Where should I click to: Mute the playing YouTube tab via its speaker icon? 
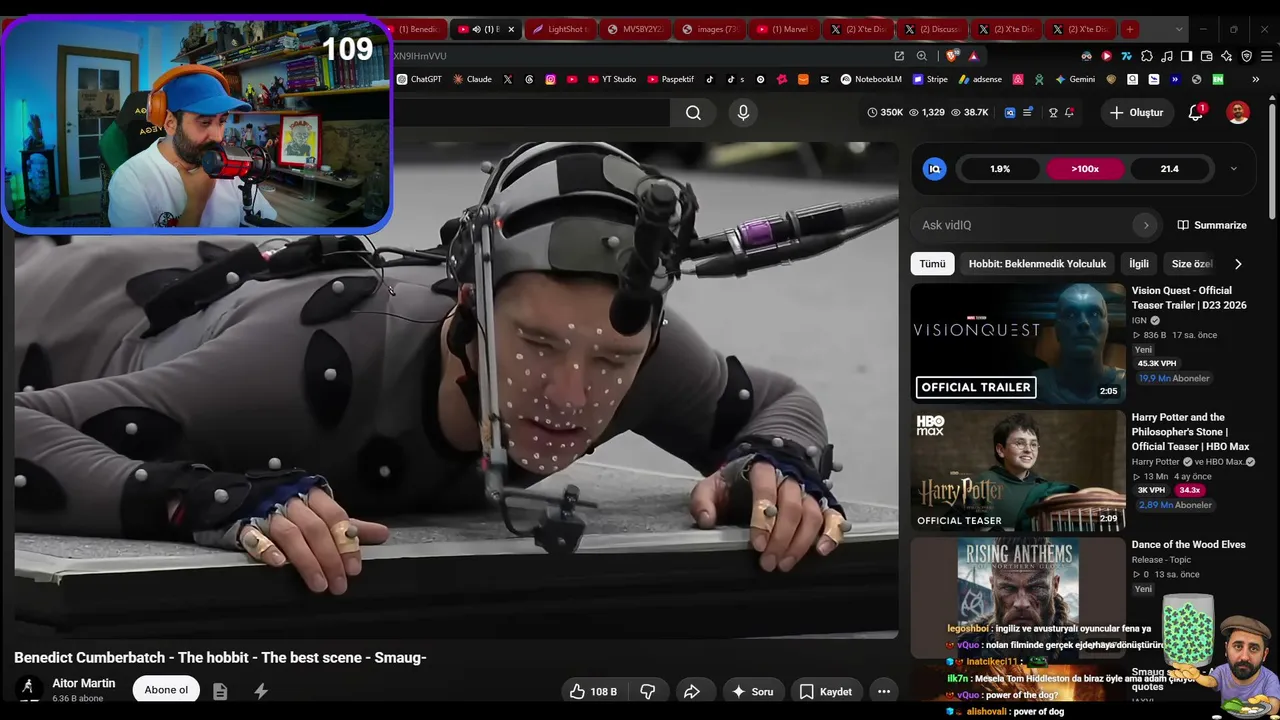pos(476,29)
